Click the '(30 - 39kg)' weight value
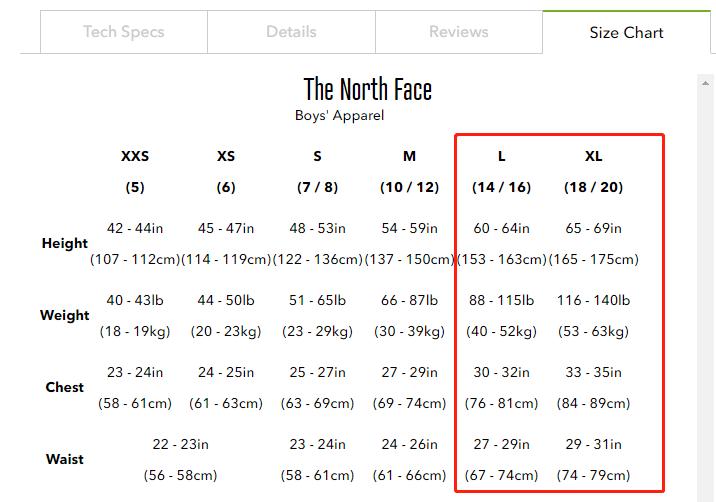716x502 pixels. (x=410, y=331)
